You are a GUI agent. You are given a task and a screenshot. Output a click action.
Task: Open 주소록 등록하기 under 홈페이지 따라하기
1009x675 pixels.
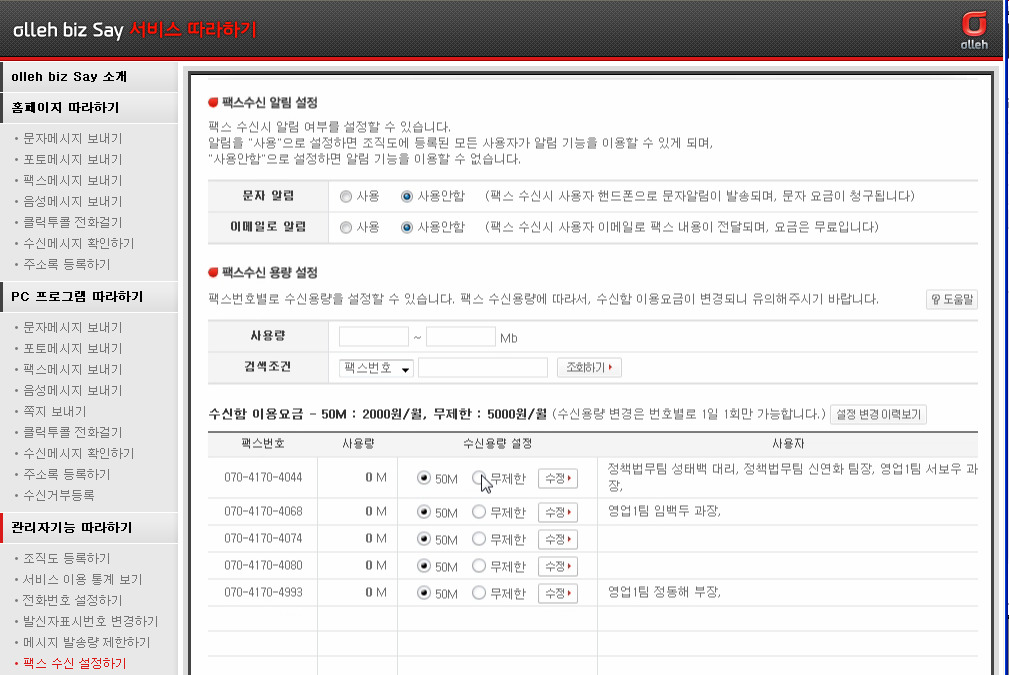coord(67,264)
